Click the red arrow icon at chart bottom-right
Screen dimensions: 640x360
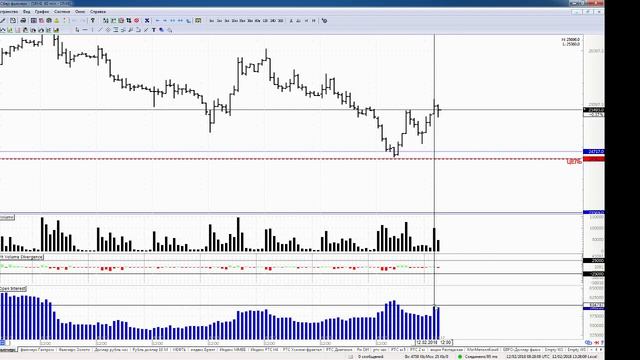click(x=596, y=342)
